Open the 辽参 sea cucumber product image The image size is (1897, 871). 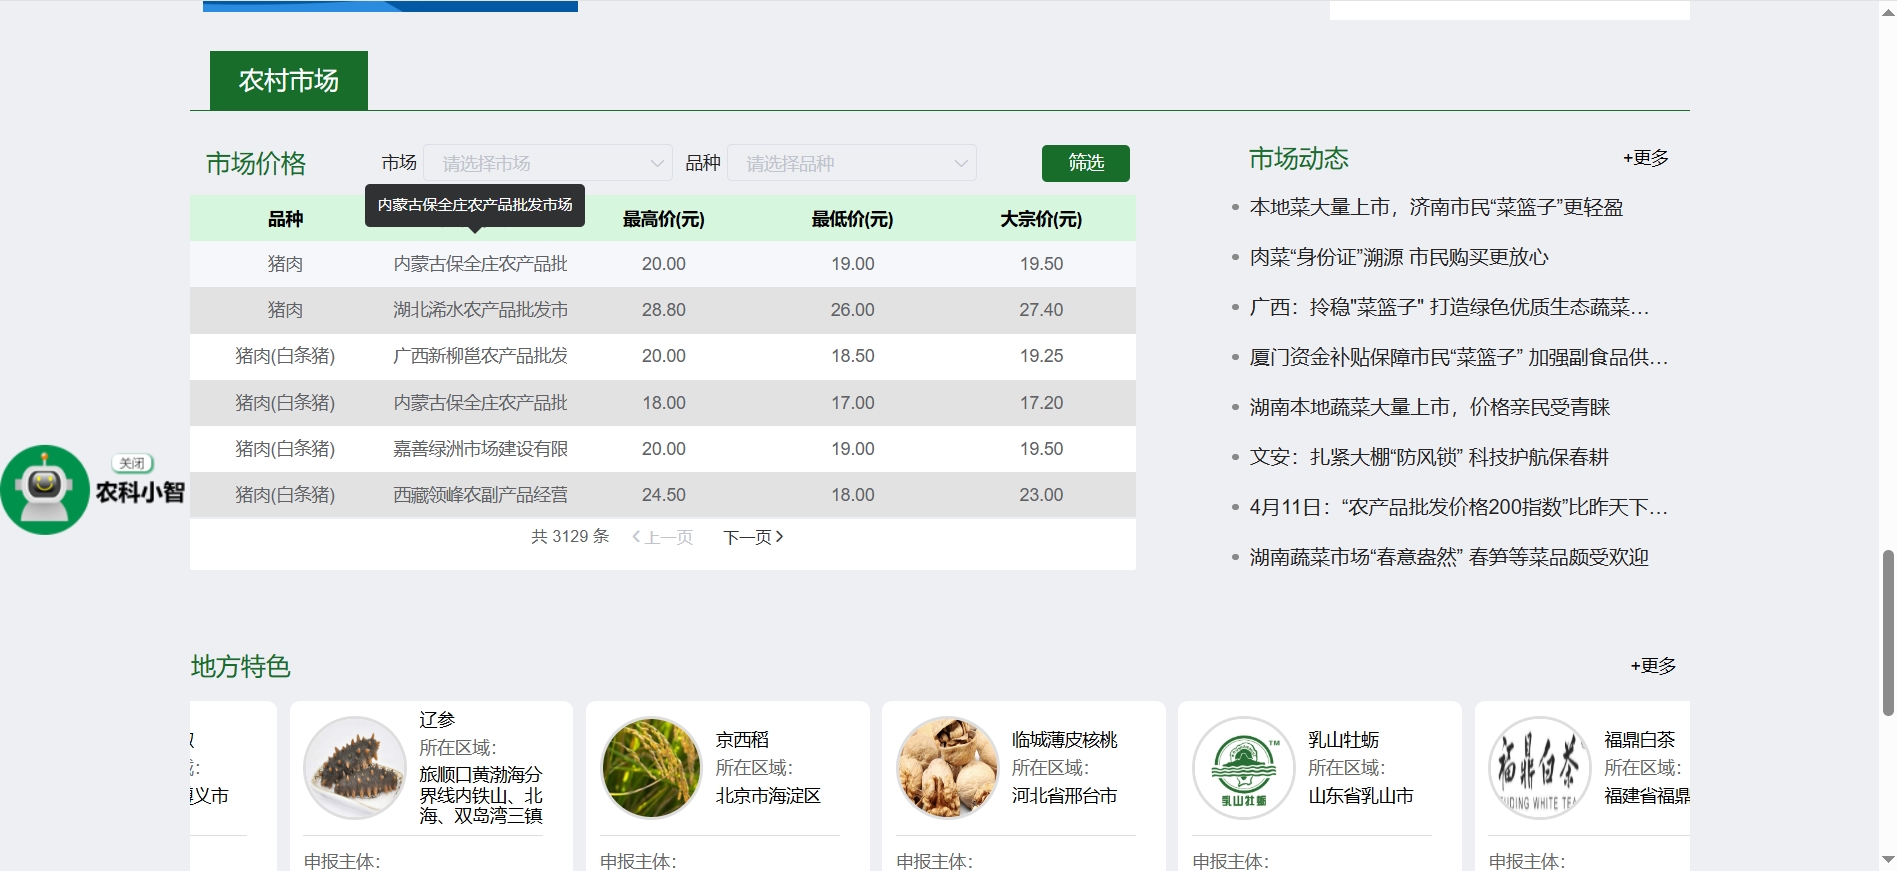click(x=355, y=767)
